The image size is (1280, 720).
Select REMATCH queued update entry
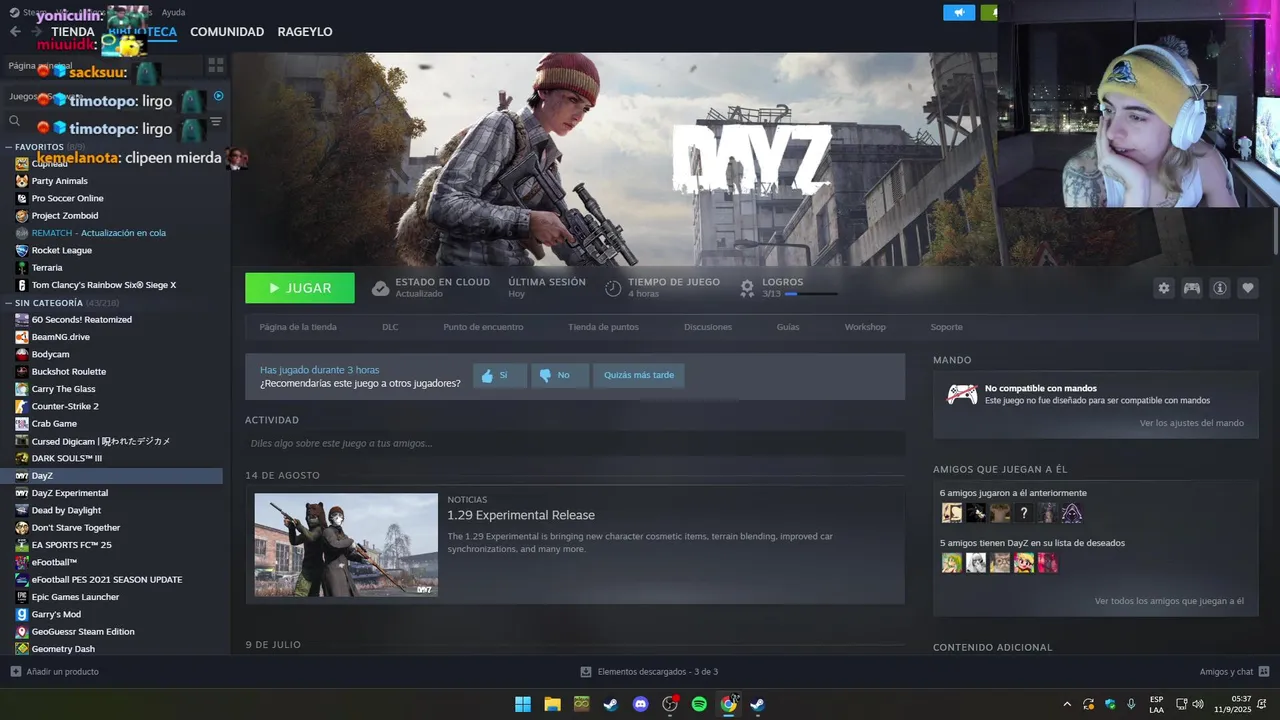click(98, 233)
